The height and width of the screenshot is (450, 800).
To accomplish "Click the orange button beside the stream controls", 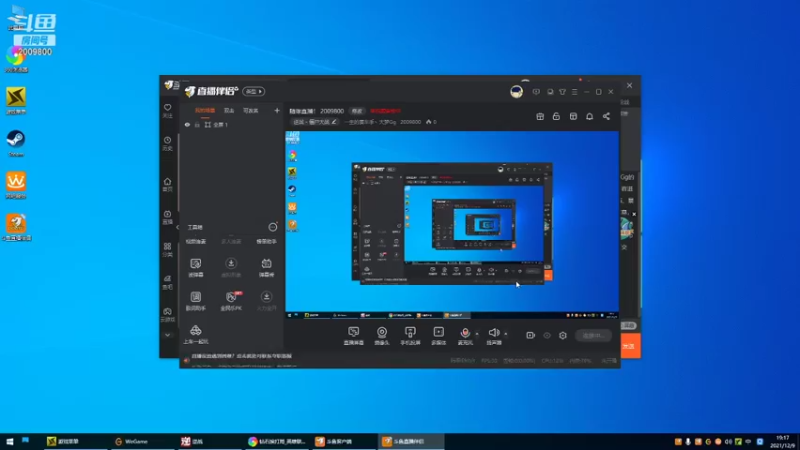I will [631, 345].
